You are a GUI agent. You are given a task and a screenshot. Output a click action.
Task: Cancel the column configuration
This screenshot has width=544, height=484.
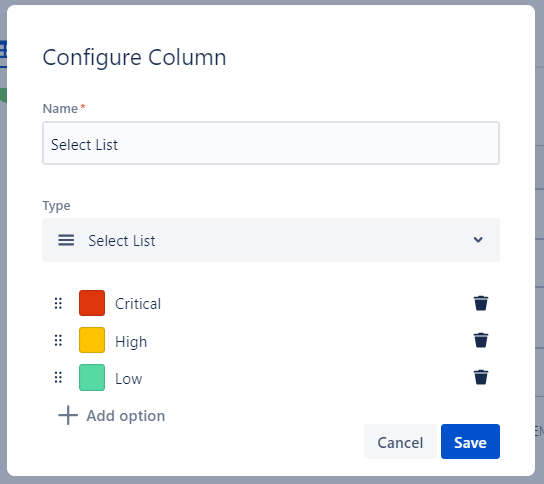[x=400, y=442]
